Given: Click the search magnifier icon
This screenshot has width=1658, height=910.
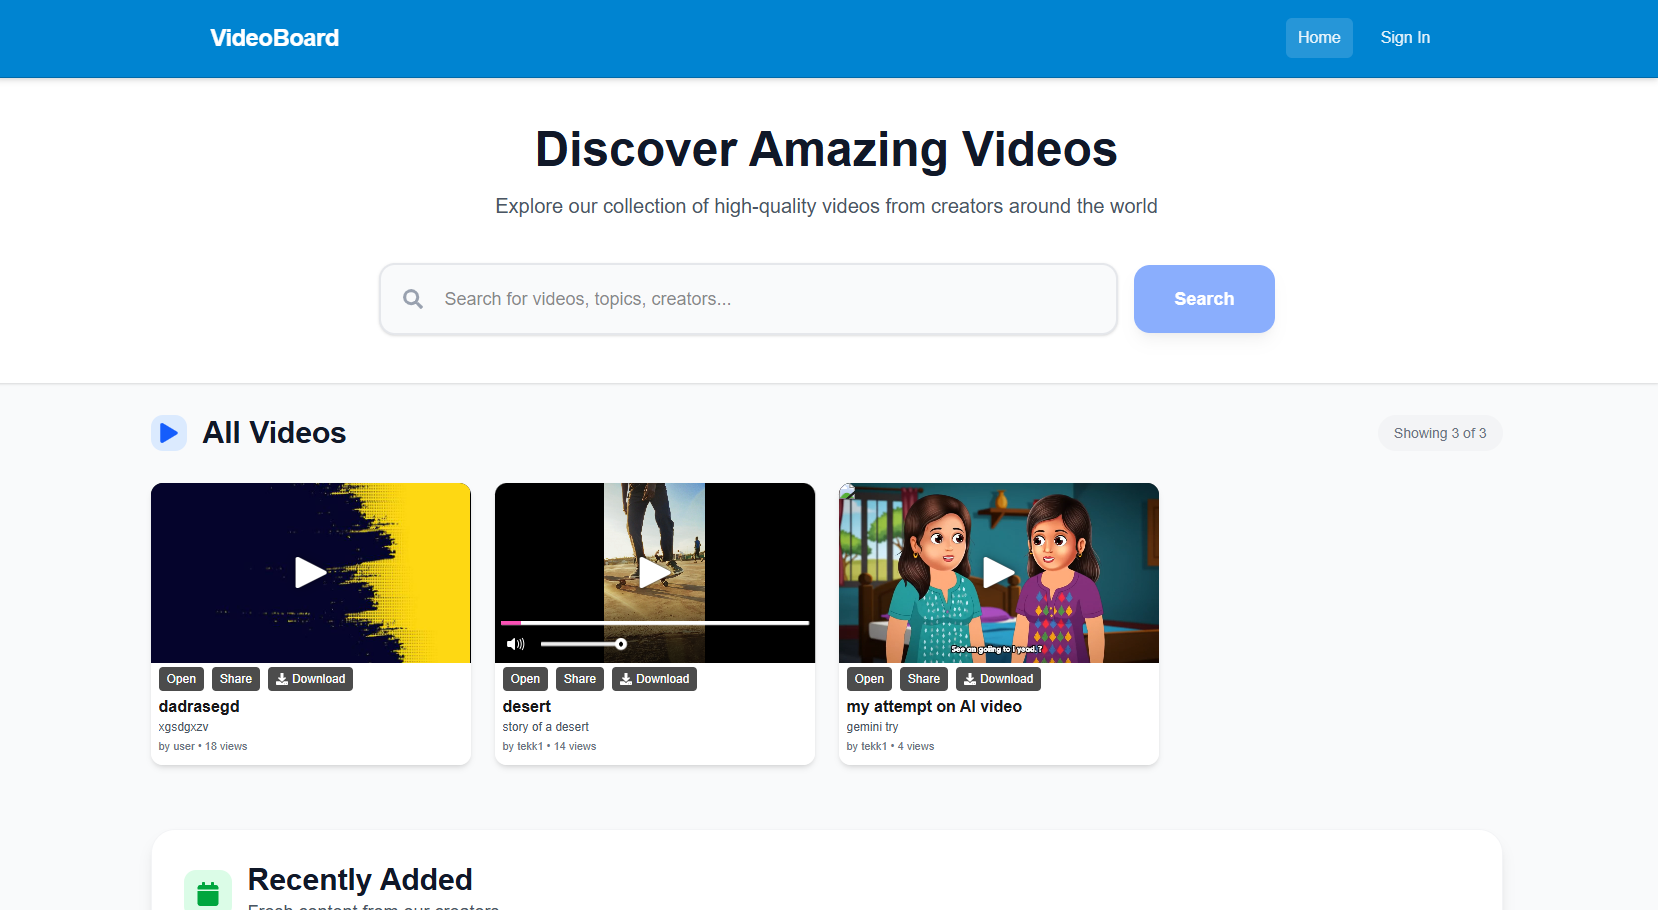Looking at the screenshot, I should tap(412, 299).
